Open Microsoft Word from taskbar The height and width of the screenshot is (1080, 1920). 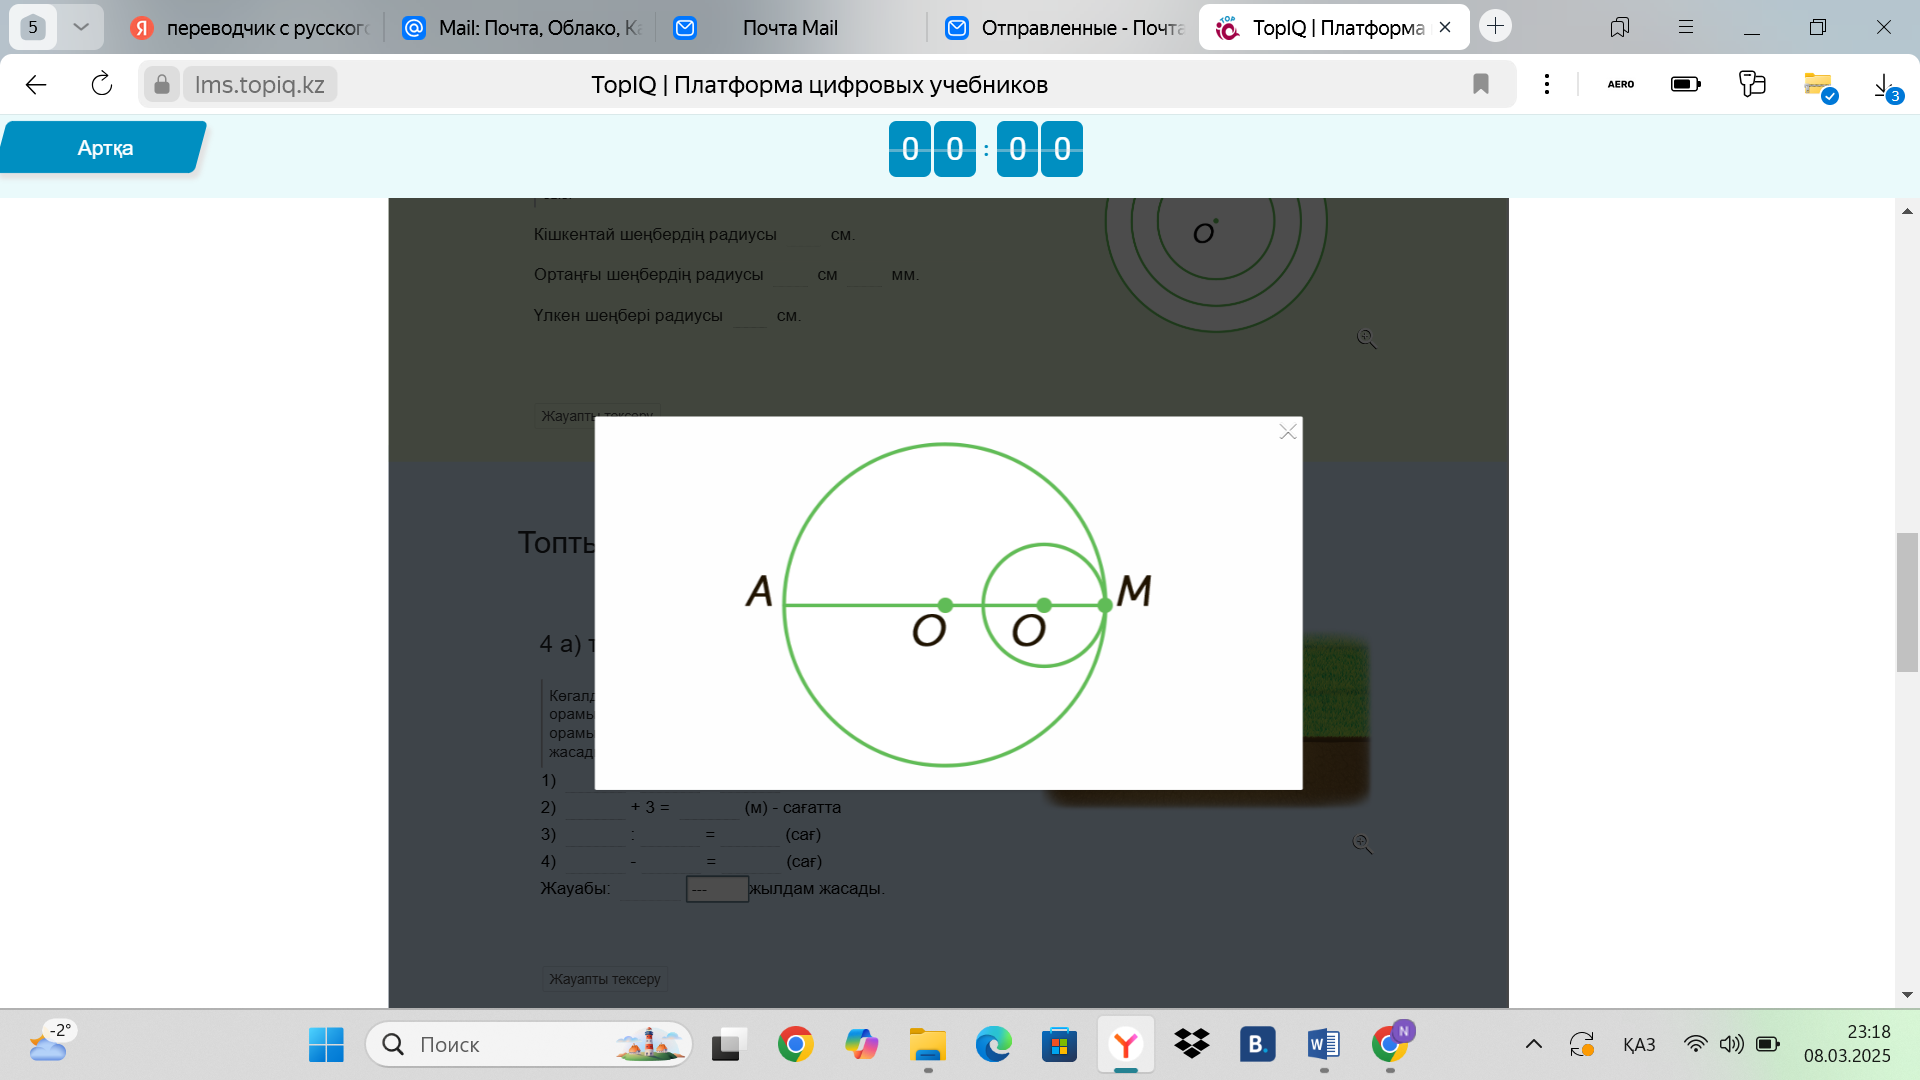(x=1323, y=1045)
